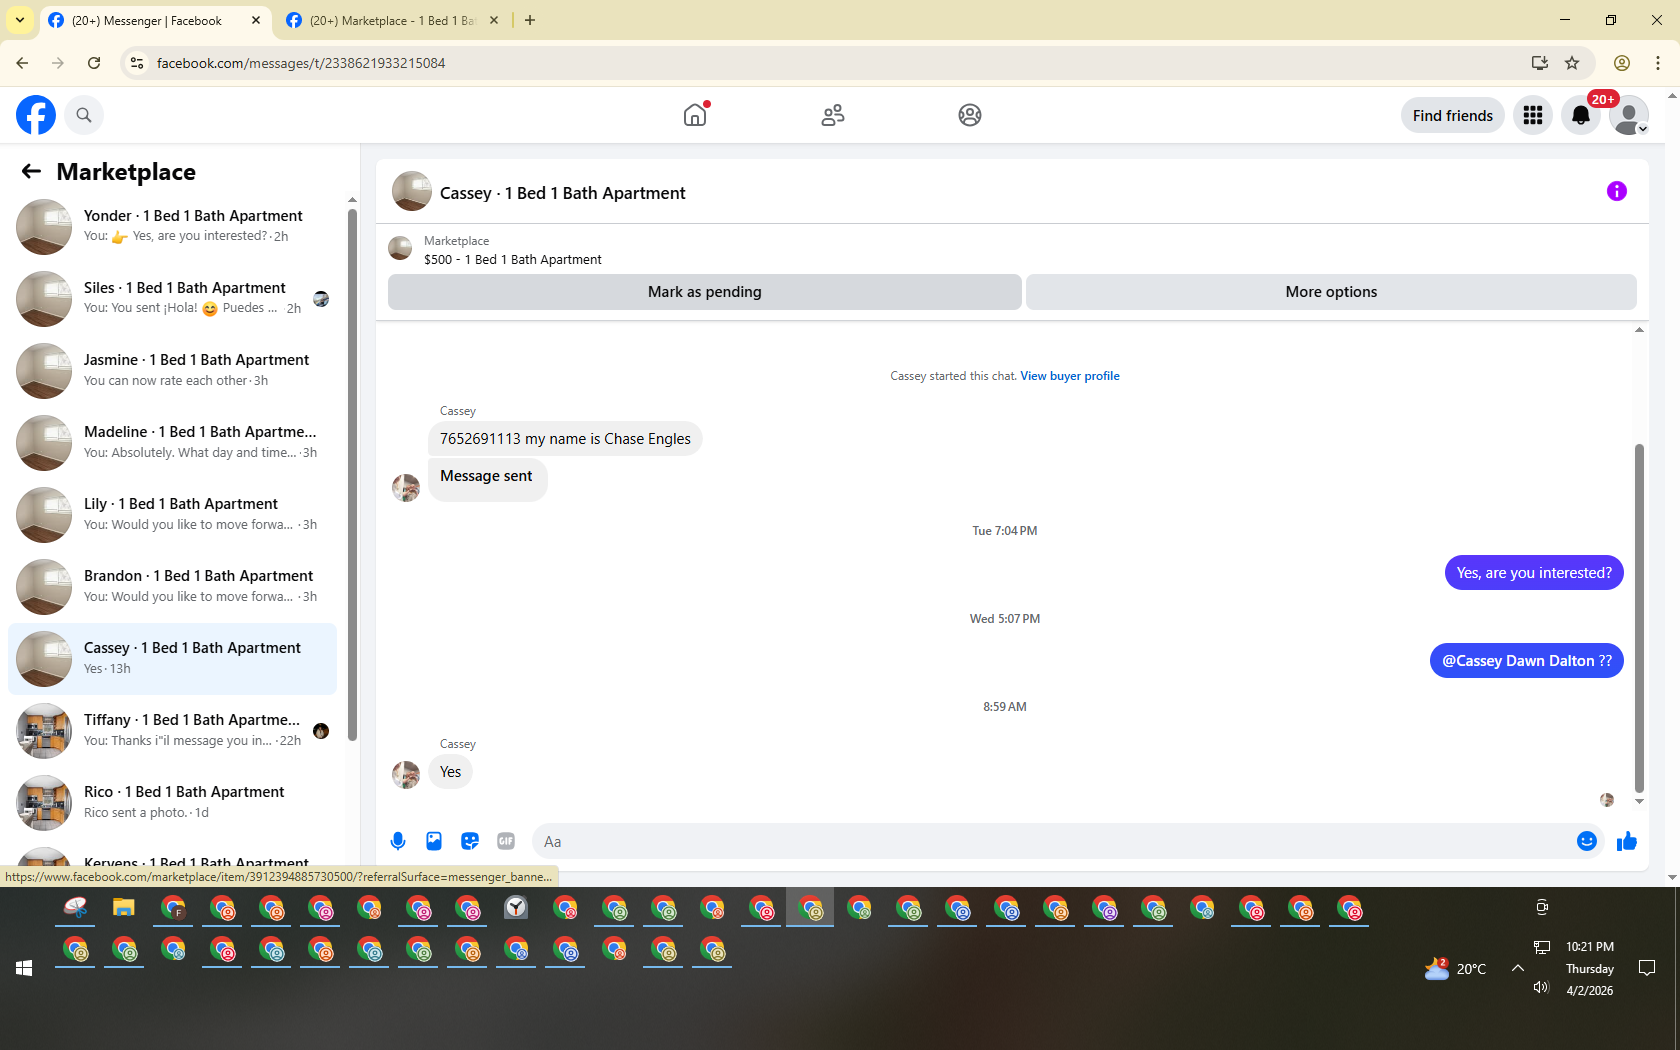Screen dimensions: 1680x1050
Task: Open the Chrome three-dot menu
Action: (x=1658, y=63)
